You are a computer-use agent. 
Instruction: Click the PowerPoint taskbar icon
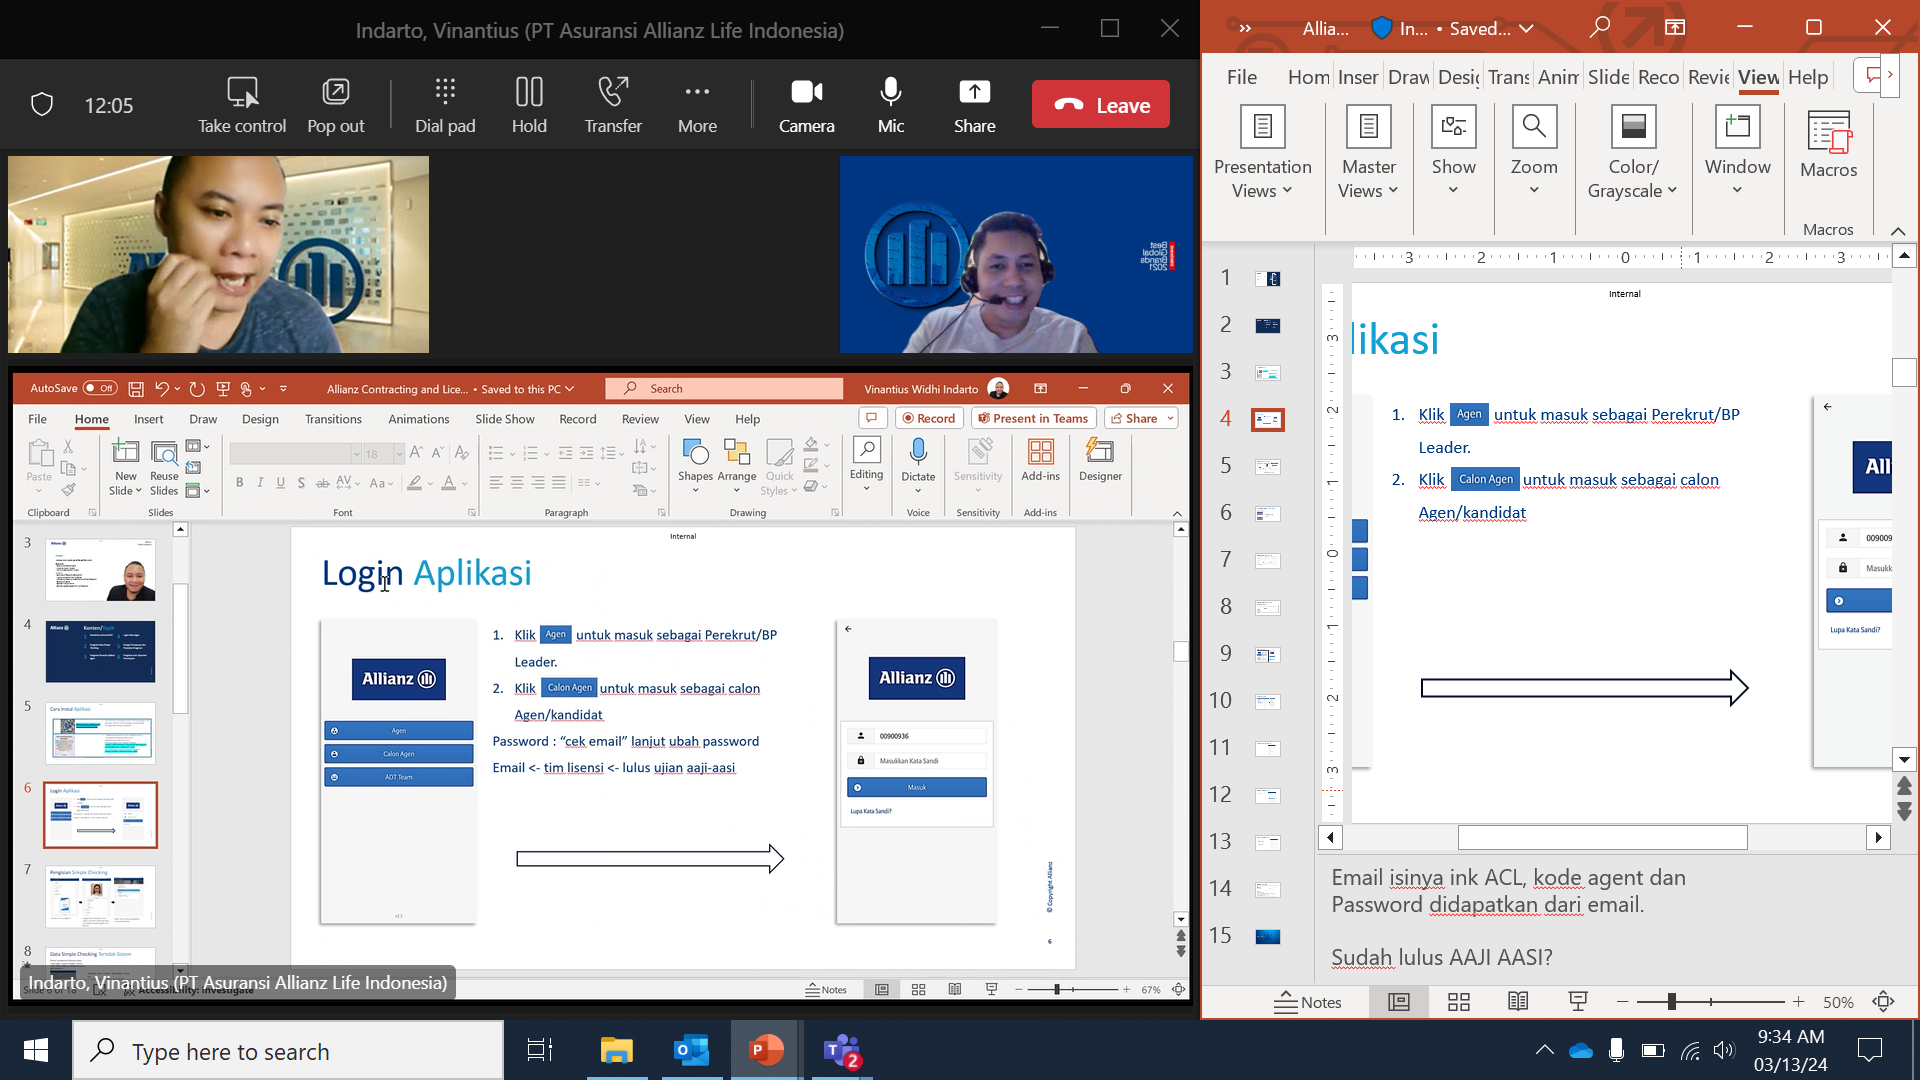pos(766,1050)
